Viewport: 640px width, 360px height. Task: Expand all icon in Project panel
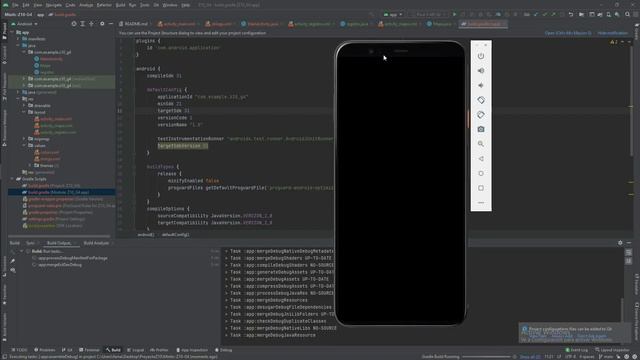tap(82, 24)
